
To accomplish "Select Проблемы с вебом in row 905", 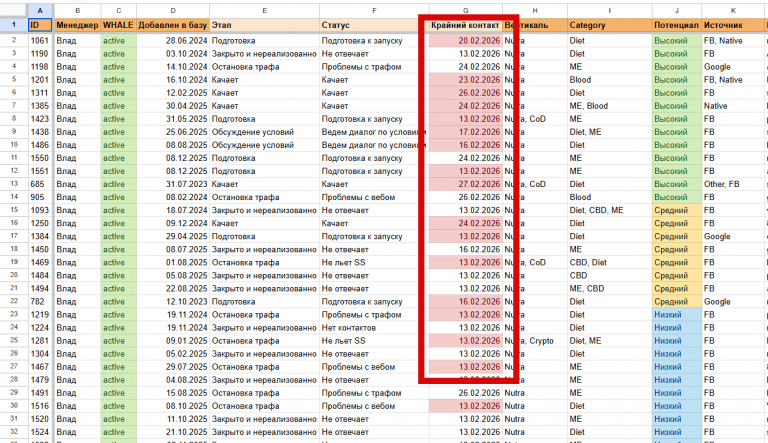I will point(374,197).
